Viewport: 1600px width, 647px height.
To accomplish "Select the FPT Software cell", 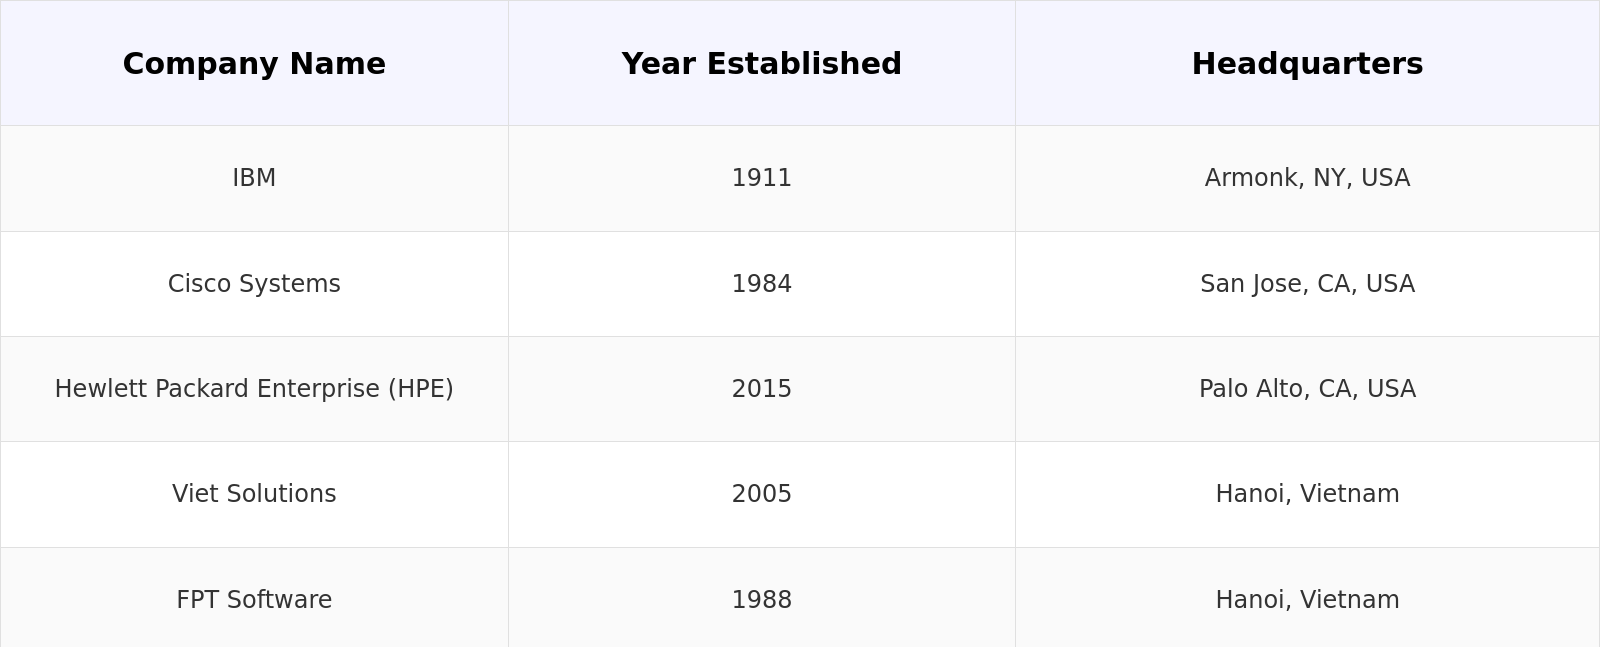I will 254,600.
